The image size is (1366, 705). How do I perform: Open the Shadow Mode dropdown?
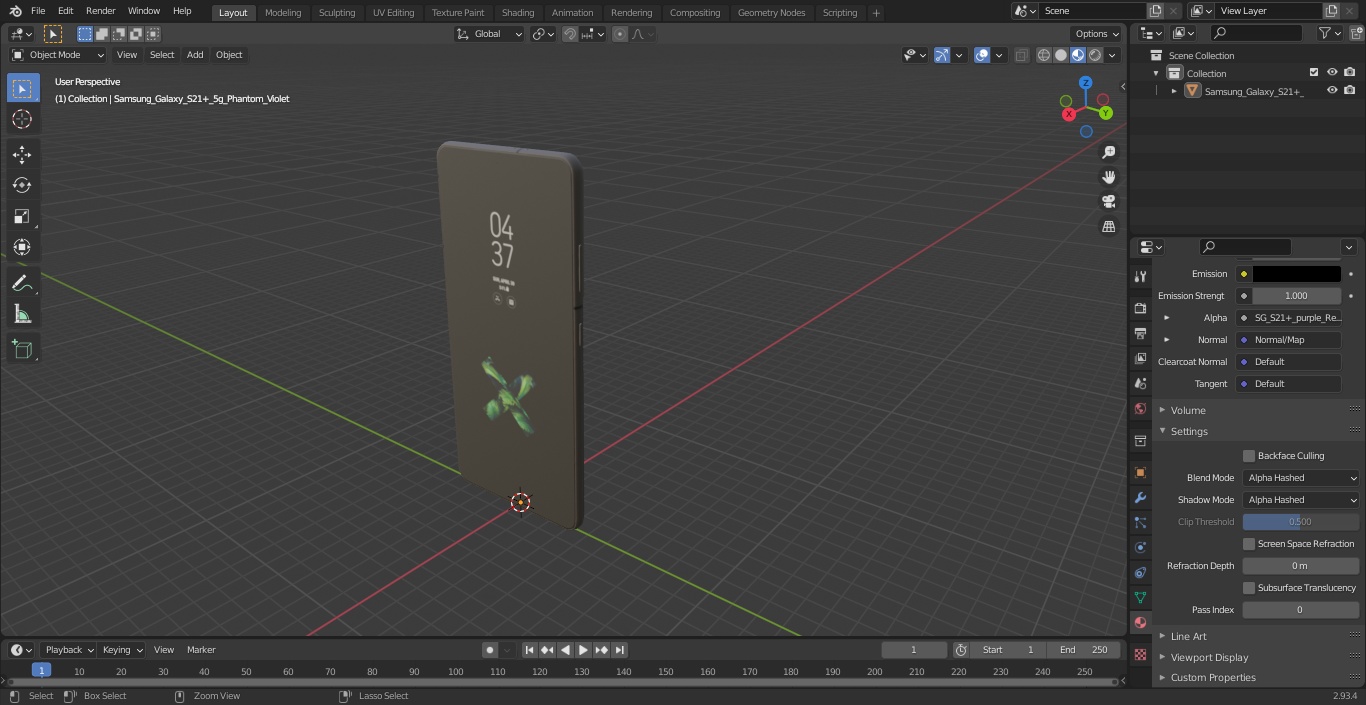tap(1301, 500)
